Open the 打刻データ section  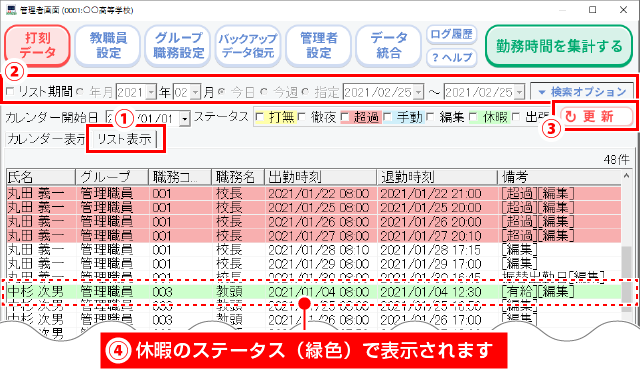coord(38,45)
